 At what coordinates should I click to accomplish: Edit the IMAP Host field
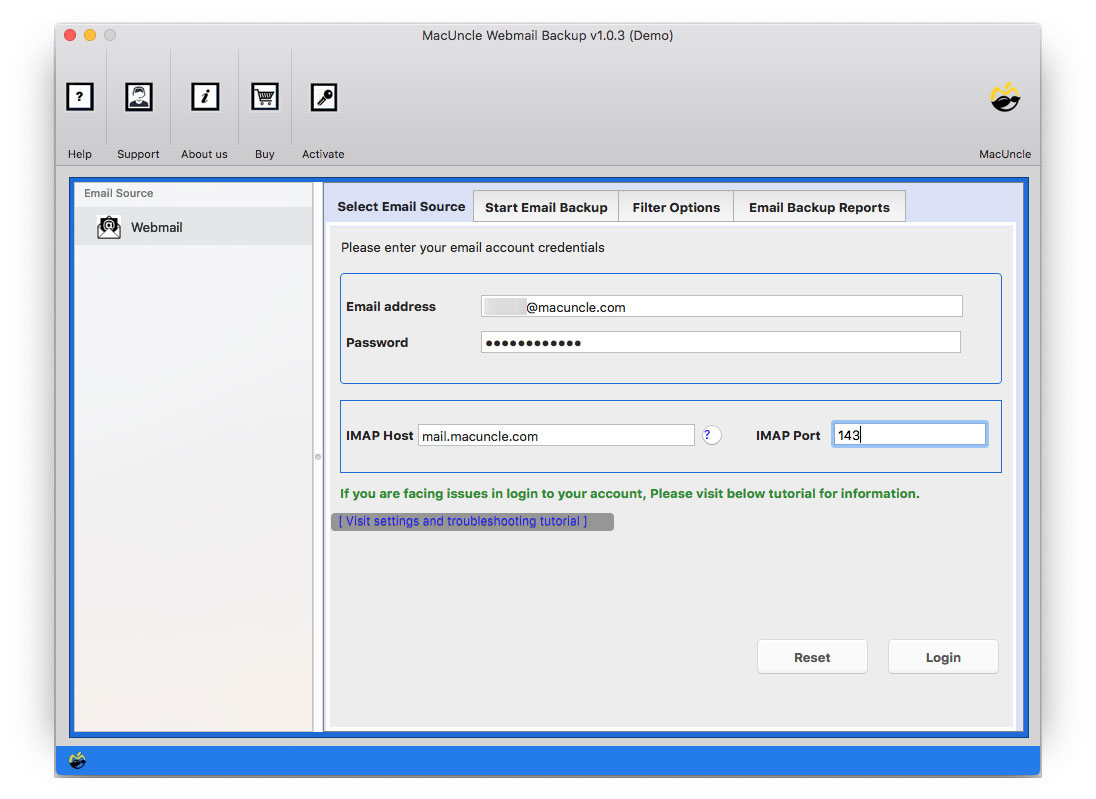pos(556,435)
